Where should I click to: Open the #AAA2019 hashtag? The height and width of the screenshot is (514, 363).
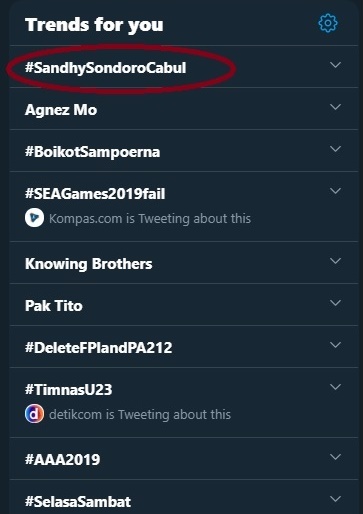(x=63, y=459)
